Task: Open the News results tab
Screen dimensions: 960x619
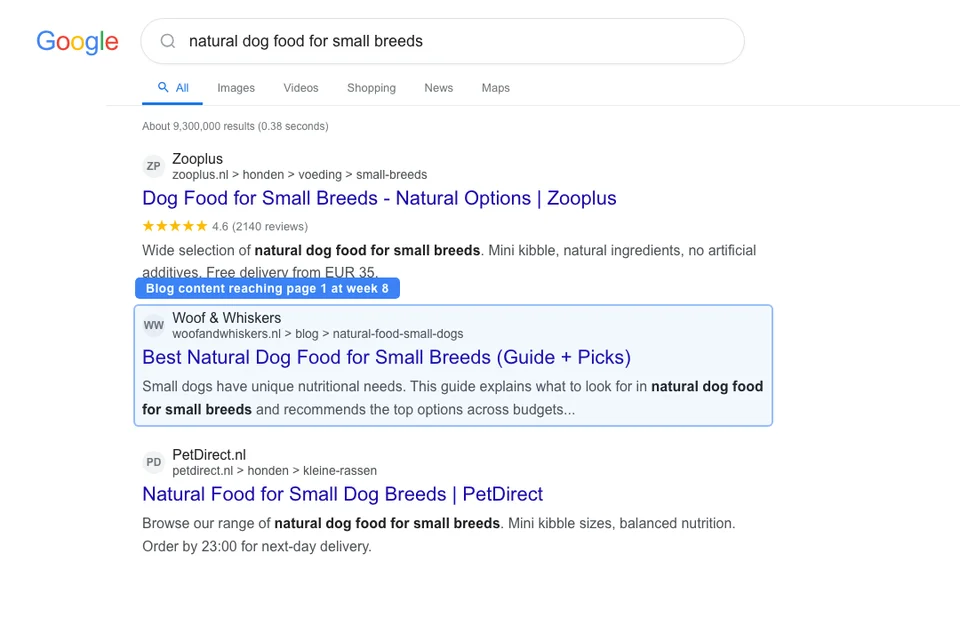Action: pyautogui.click(x=438, y=88)
